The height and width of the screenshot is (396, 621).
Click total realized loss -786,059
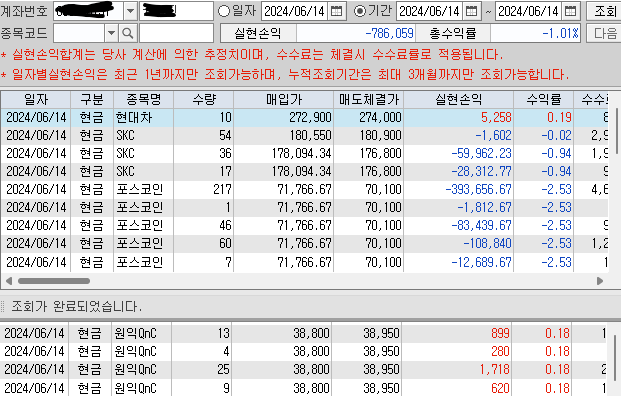point(389,33)
